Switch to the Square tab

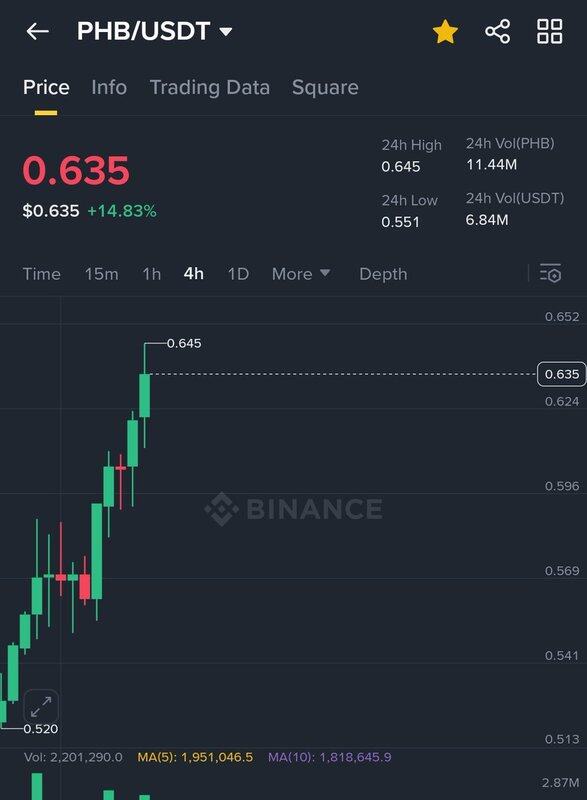(x=325, y=87)
